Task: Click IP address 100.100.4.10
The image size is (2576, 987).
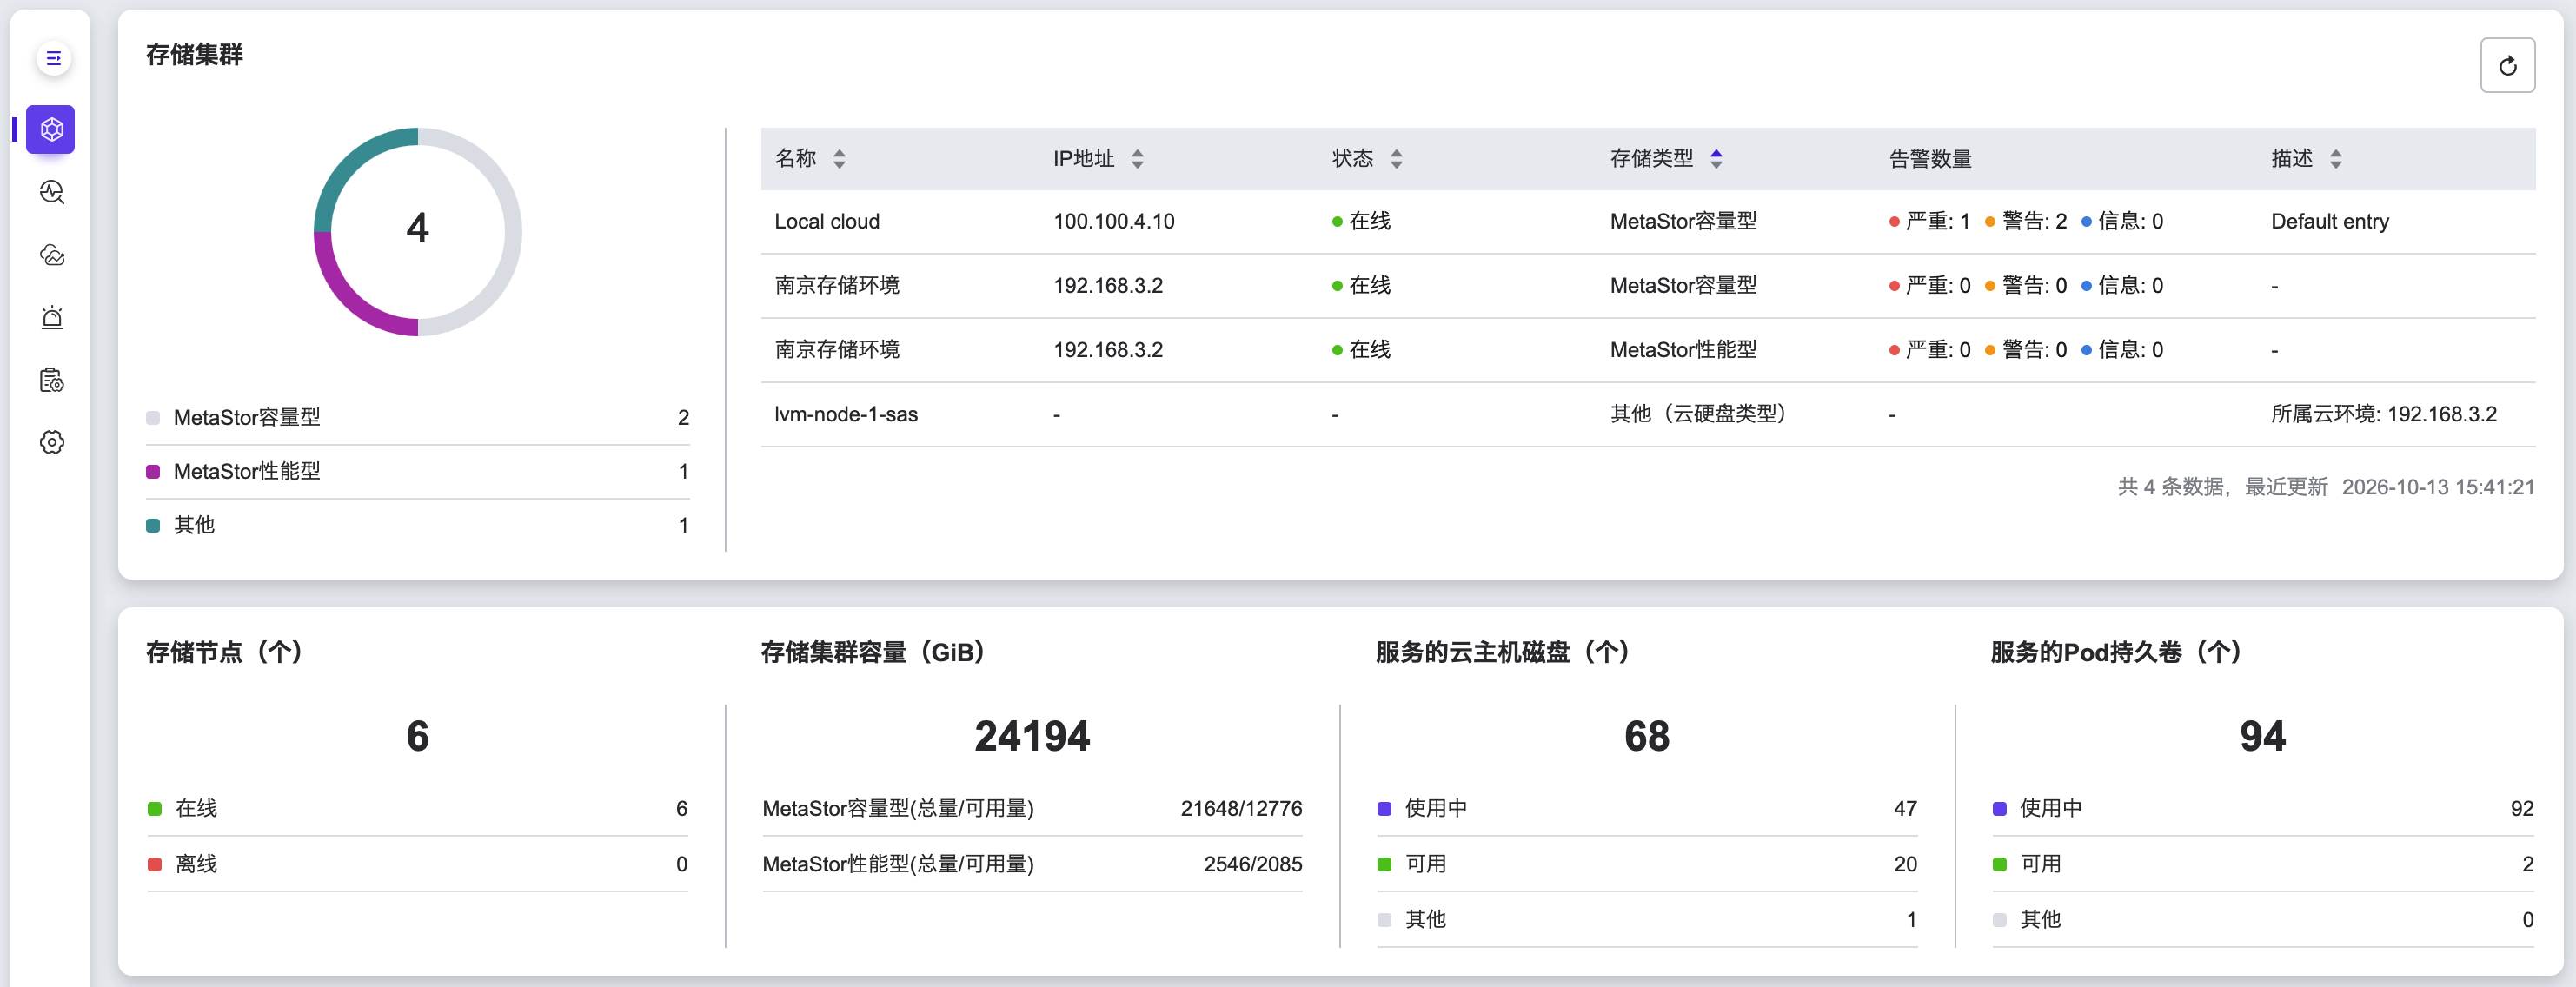Action: tap(1114, 221)
